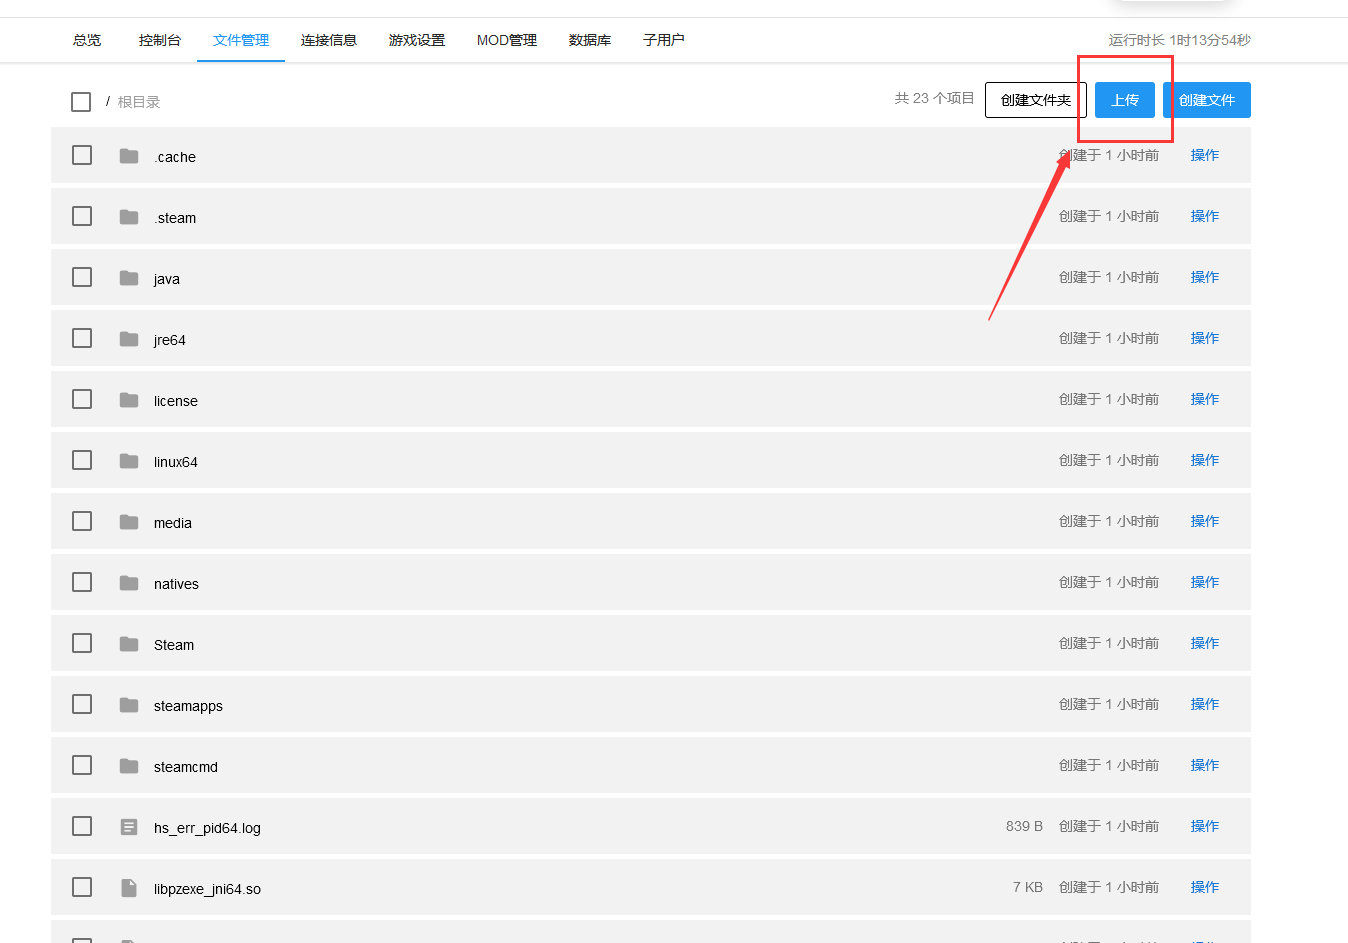Open the 操作 menu for hs_err_pid64.log

click(1204, 826)
